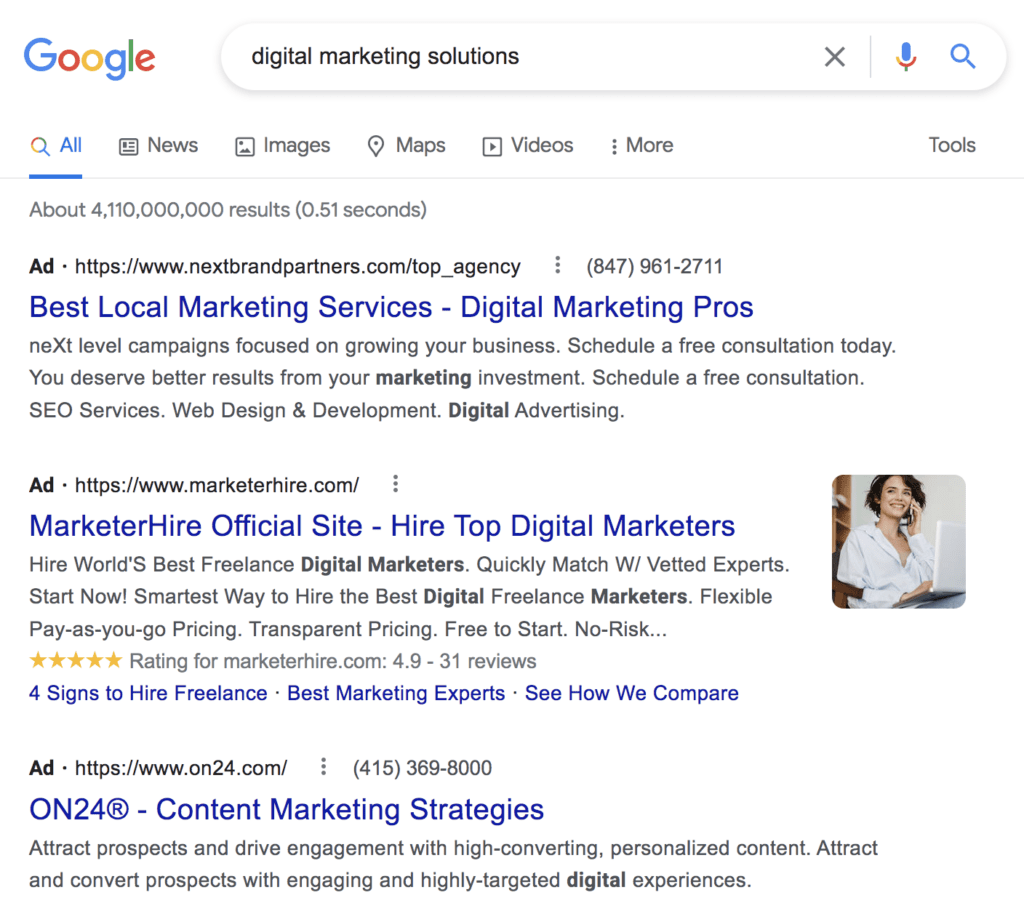The height and width of the screenshot is (919, 1024).
Task: Click the X to clear search query
Action: (x=835, y=57)
